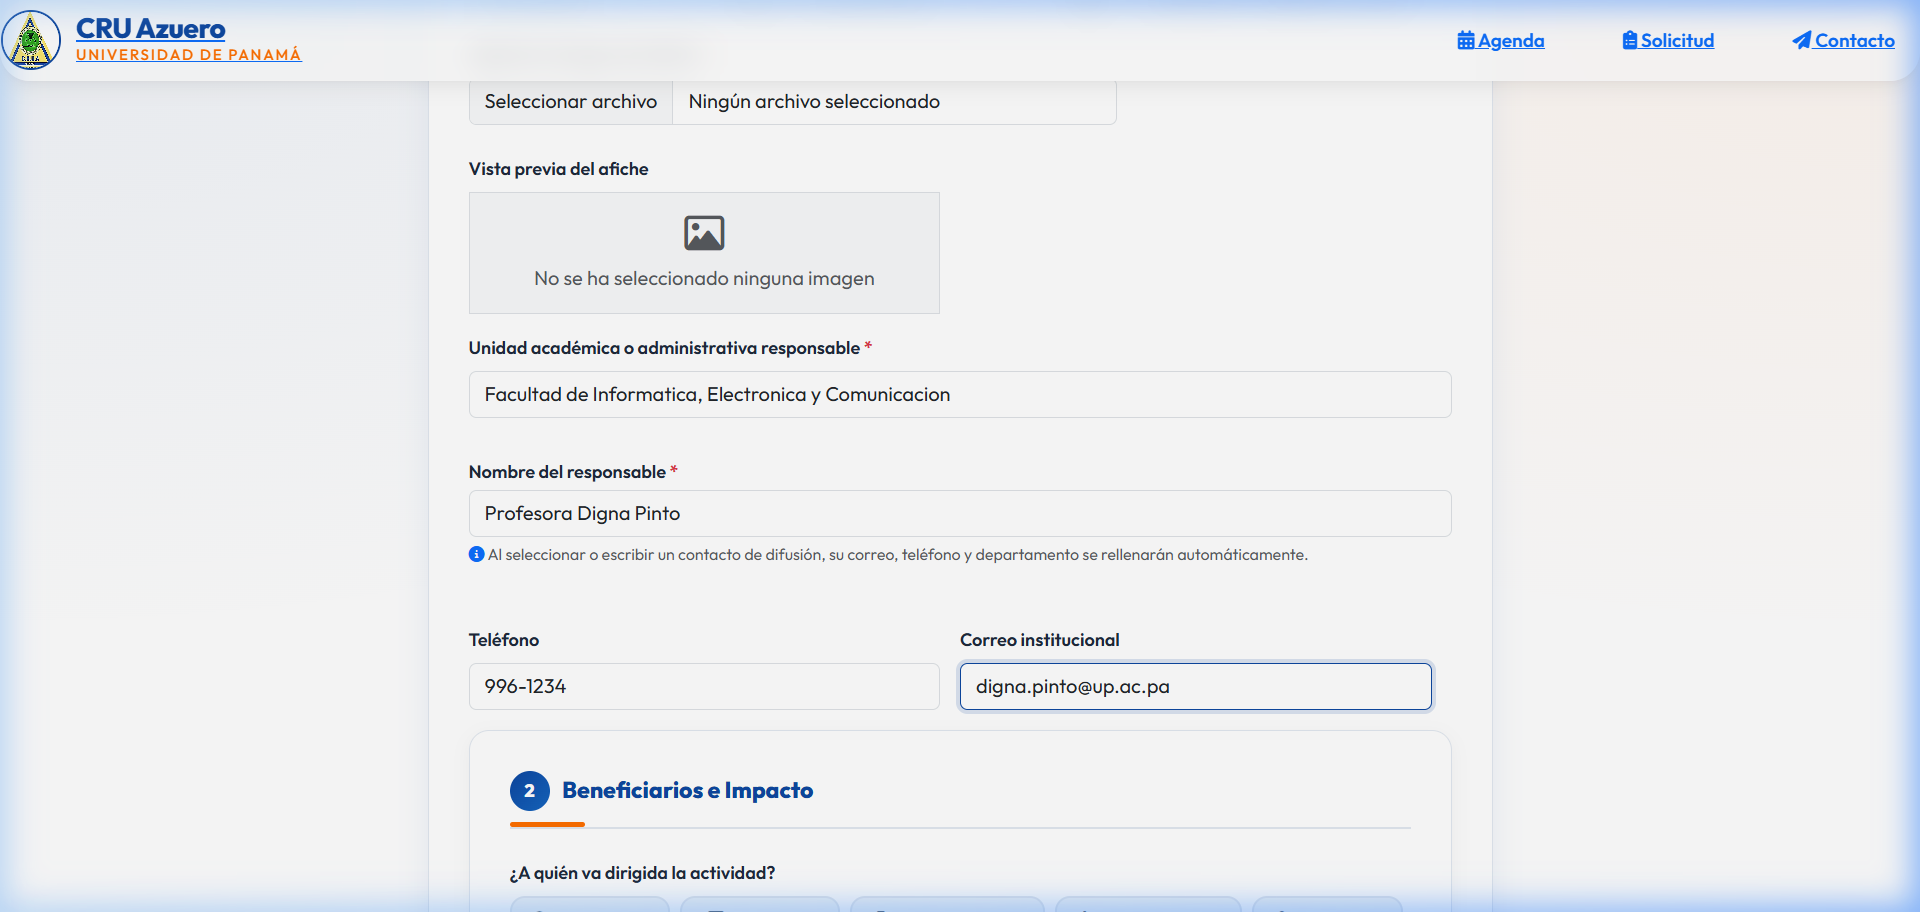Focus the Teléfono field showing 996-1234
Screen dimensions: 1920x912
coord(704,687)
